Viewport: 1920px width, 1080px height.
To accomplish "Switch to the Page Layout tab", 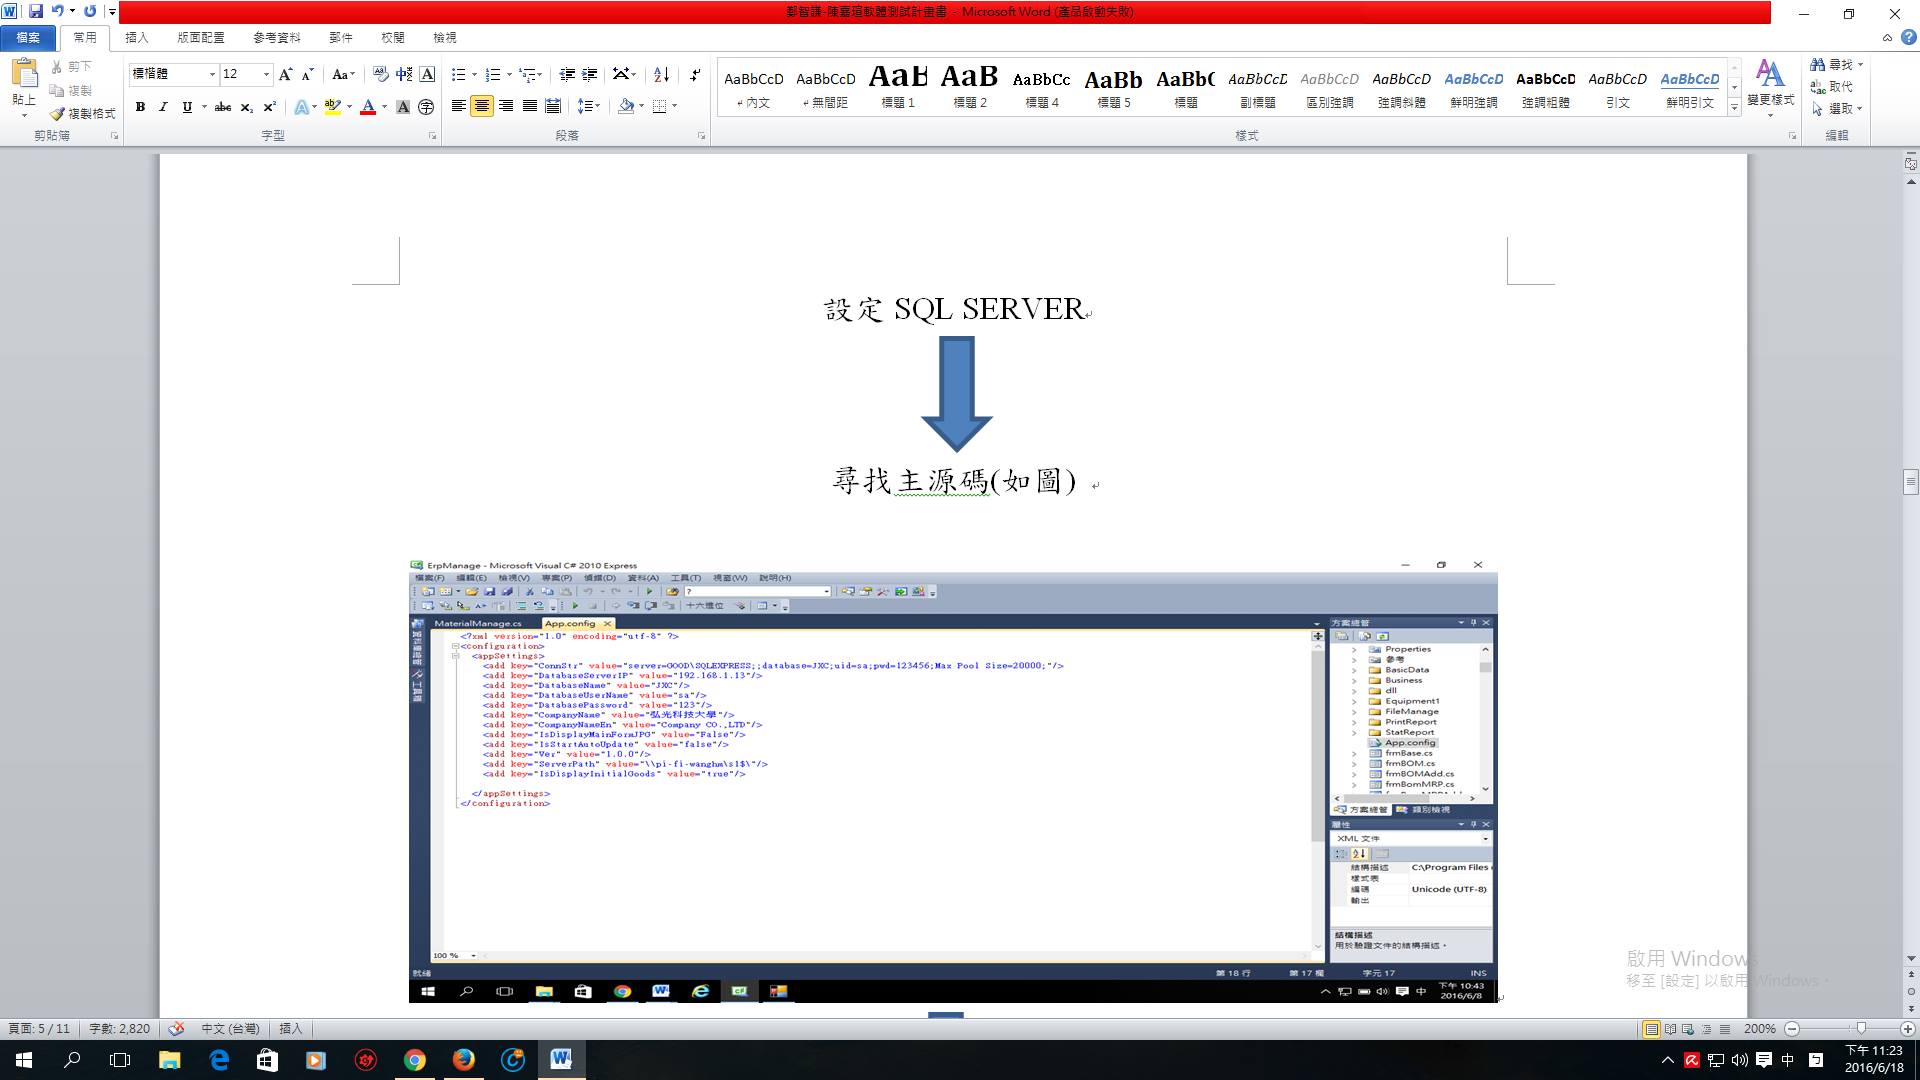I will (x=201, y=37).
